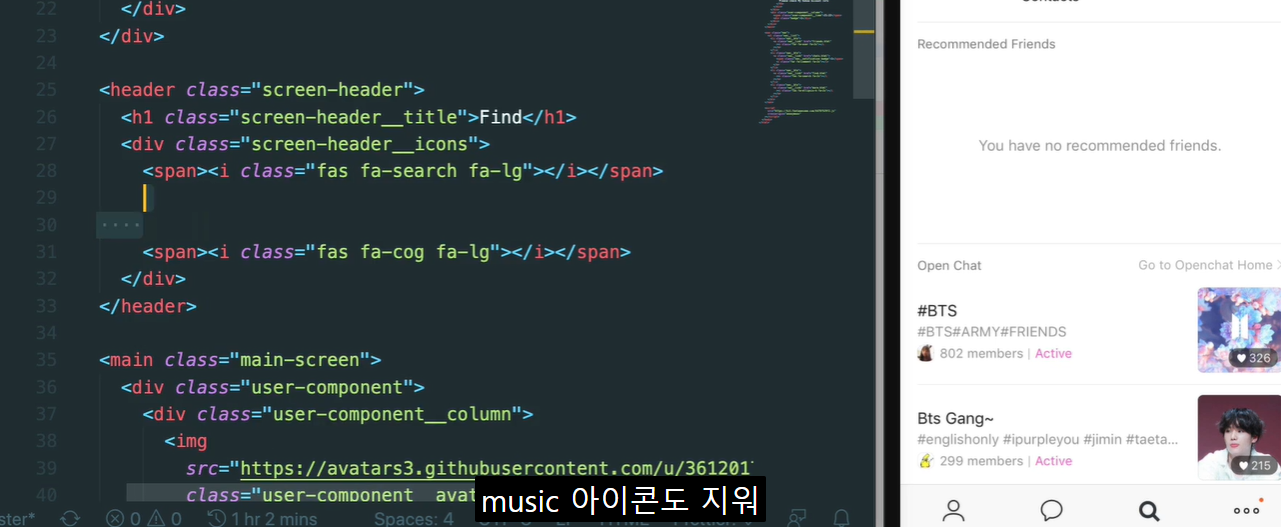
Task: Click "screen-header__icons" on line 27
Action: click(x=359, y=144)
